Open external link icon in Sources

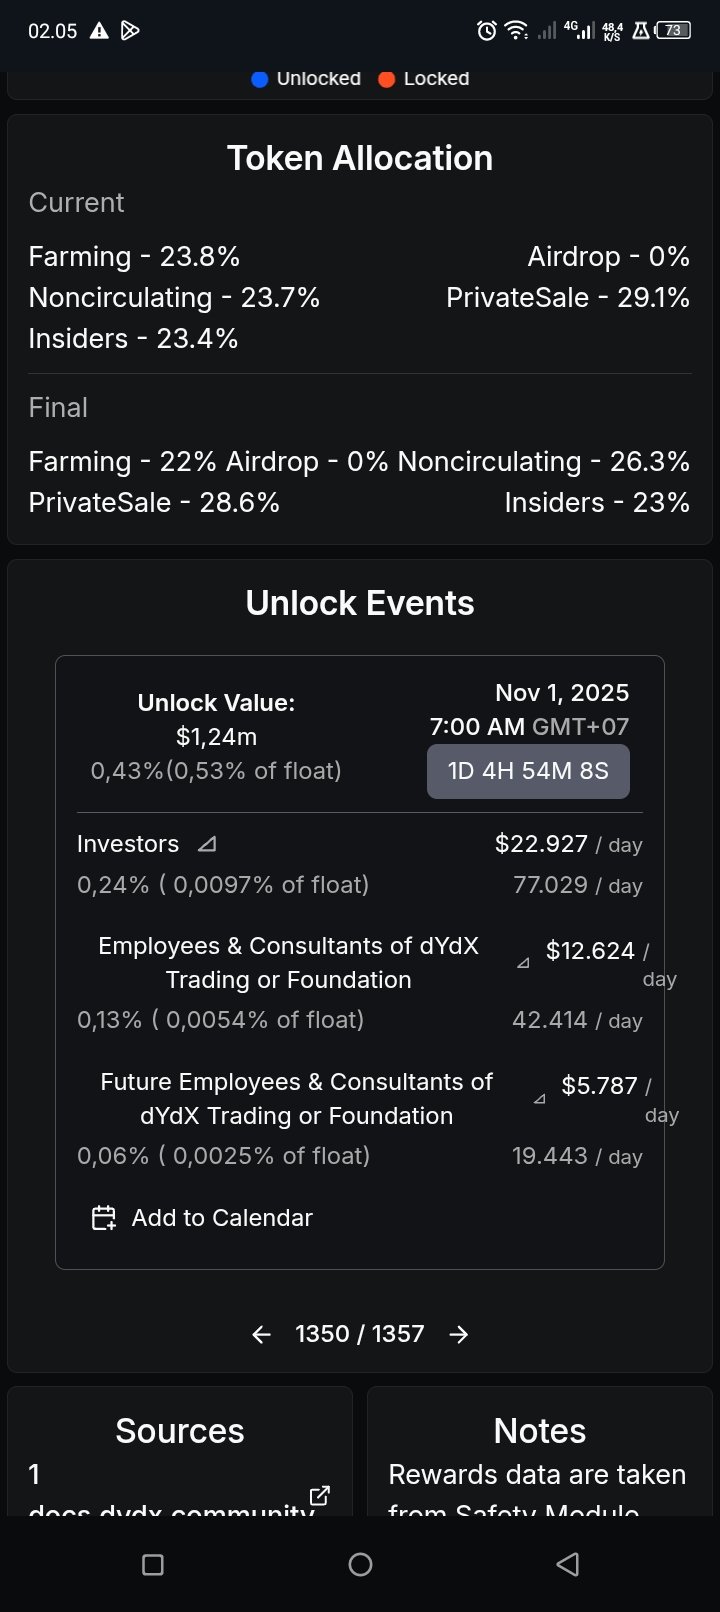[320, 1496]
